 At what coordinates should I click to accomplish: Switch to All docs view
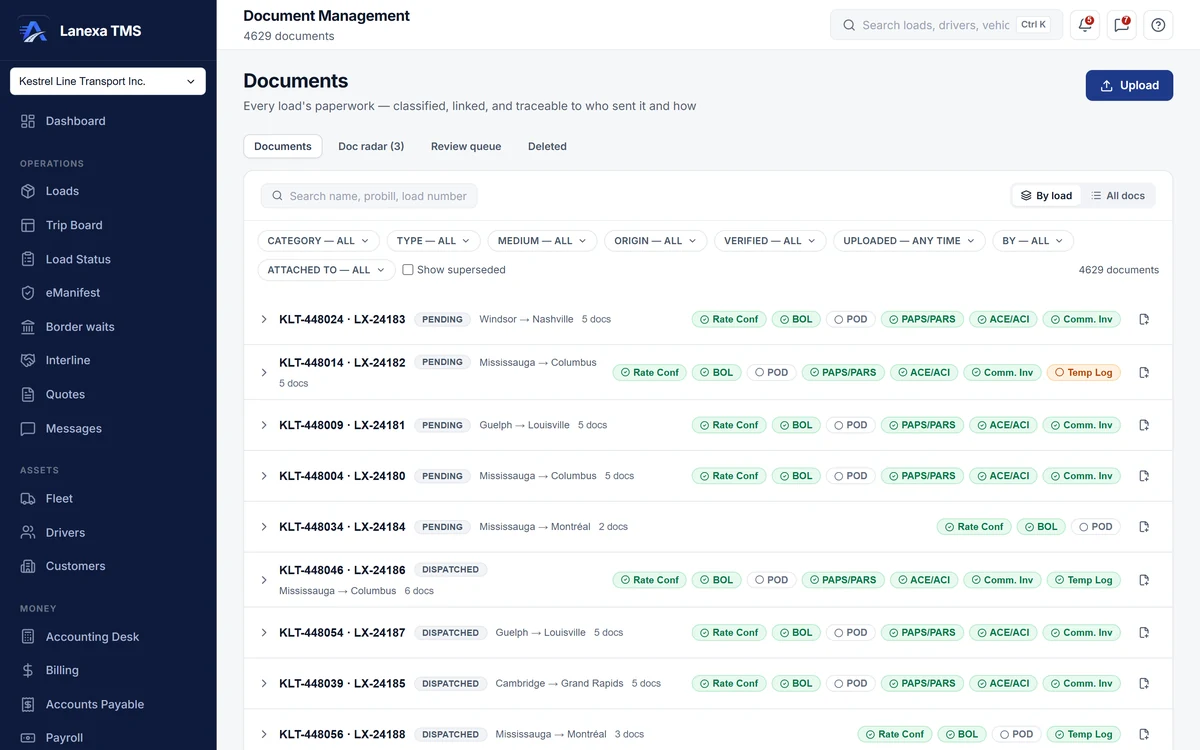[1118, 196]
